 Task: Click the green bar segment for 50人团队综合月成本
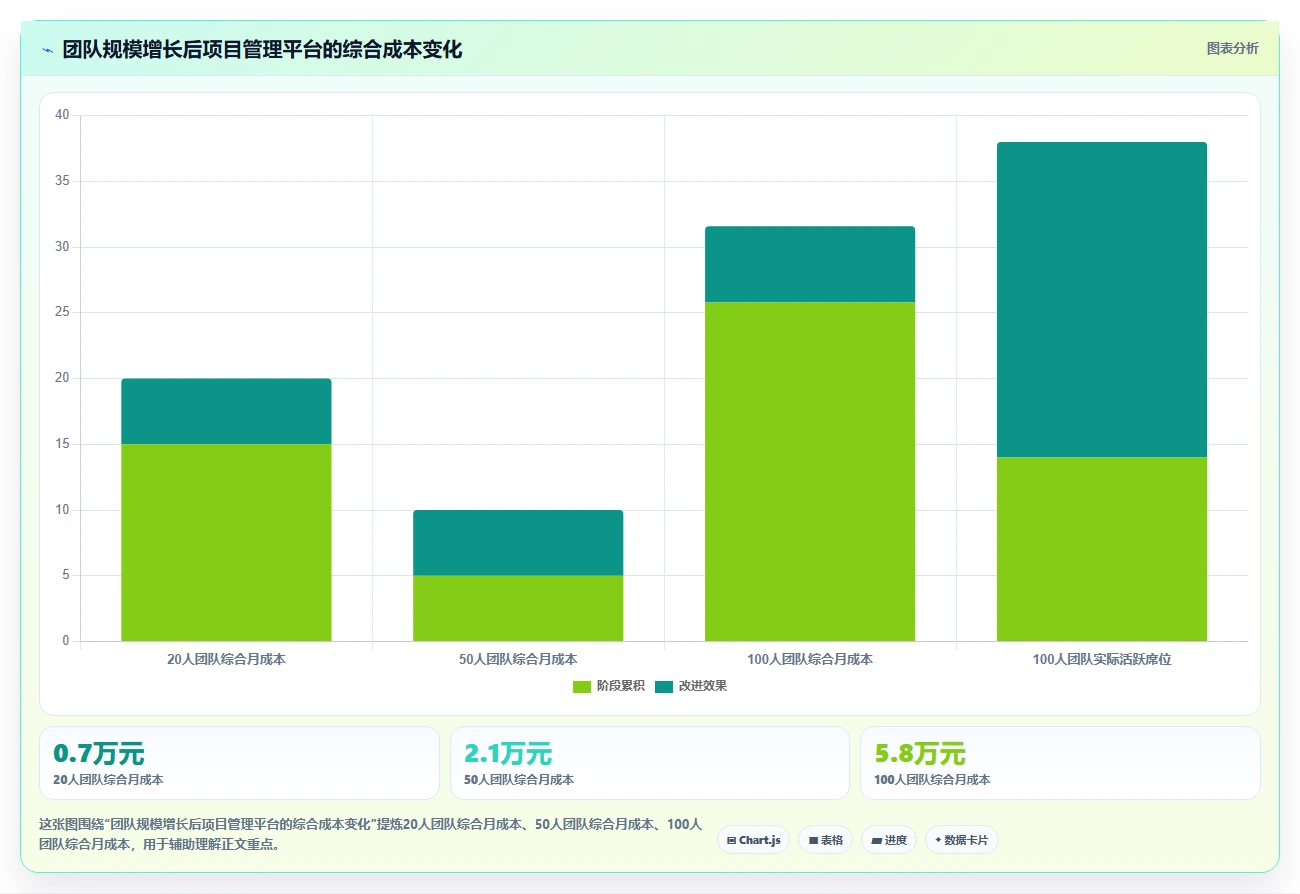518,608
